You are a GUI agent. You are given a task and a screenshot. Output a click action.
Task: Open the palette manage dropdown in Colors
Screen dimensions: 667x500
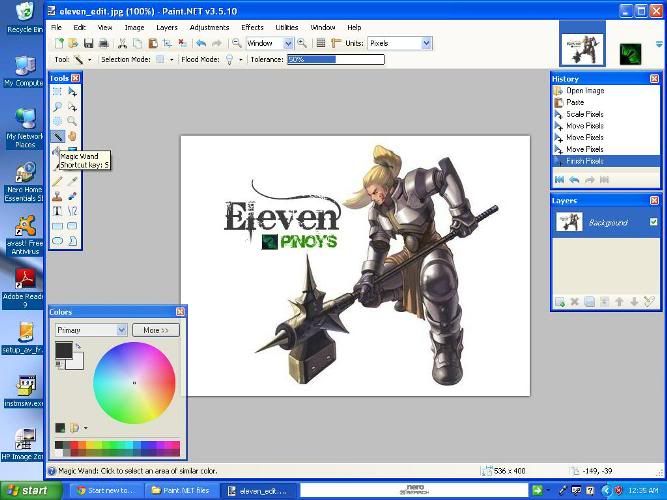pyautogui.click(x=86, y=428)
